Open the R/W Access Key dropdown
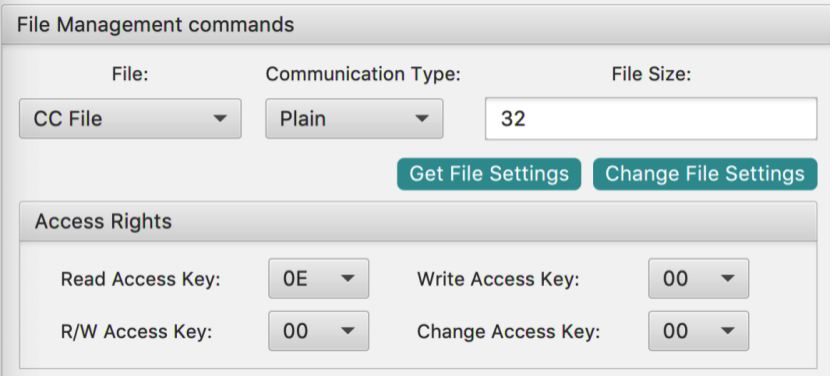 point(318,331)
